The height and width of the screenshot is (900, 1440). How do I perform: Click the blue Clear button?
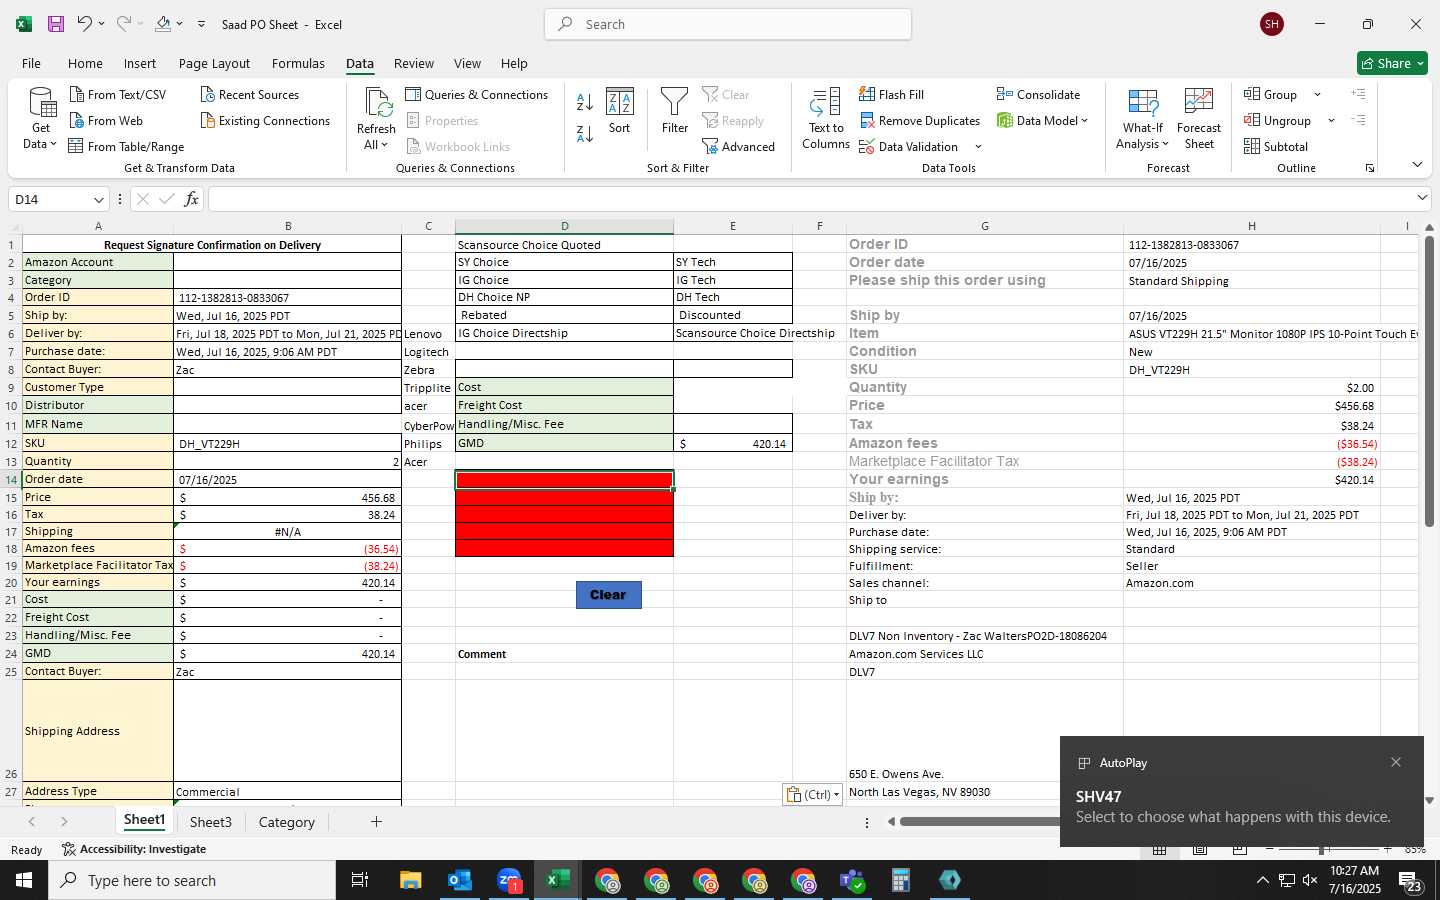[x=608, y=595]
